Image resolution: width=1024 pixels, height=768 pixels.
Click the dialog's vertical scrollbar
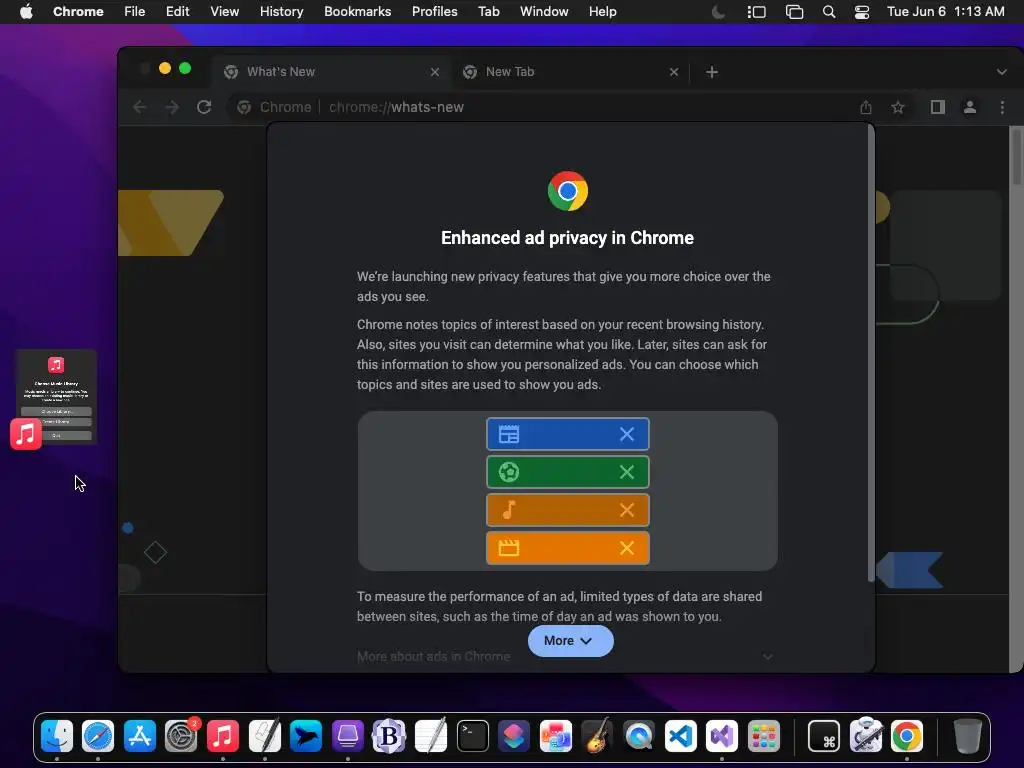click(x=871, y=353)
